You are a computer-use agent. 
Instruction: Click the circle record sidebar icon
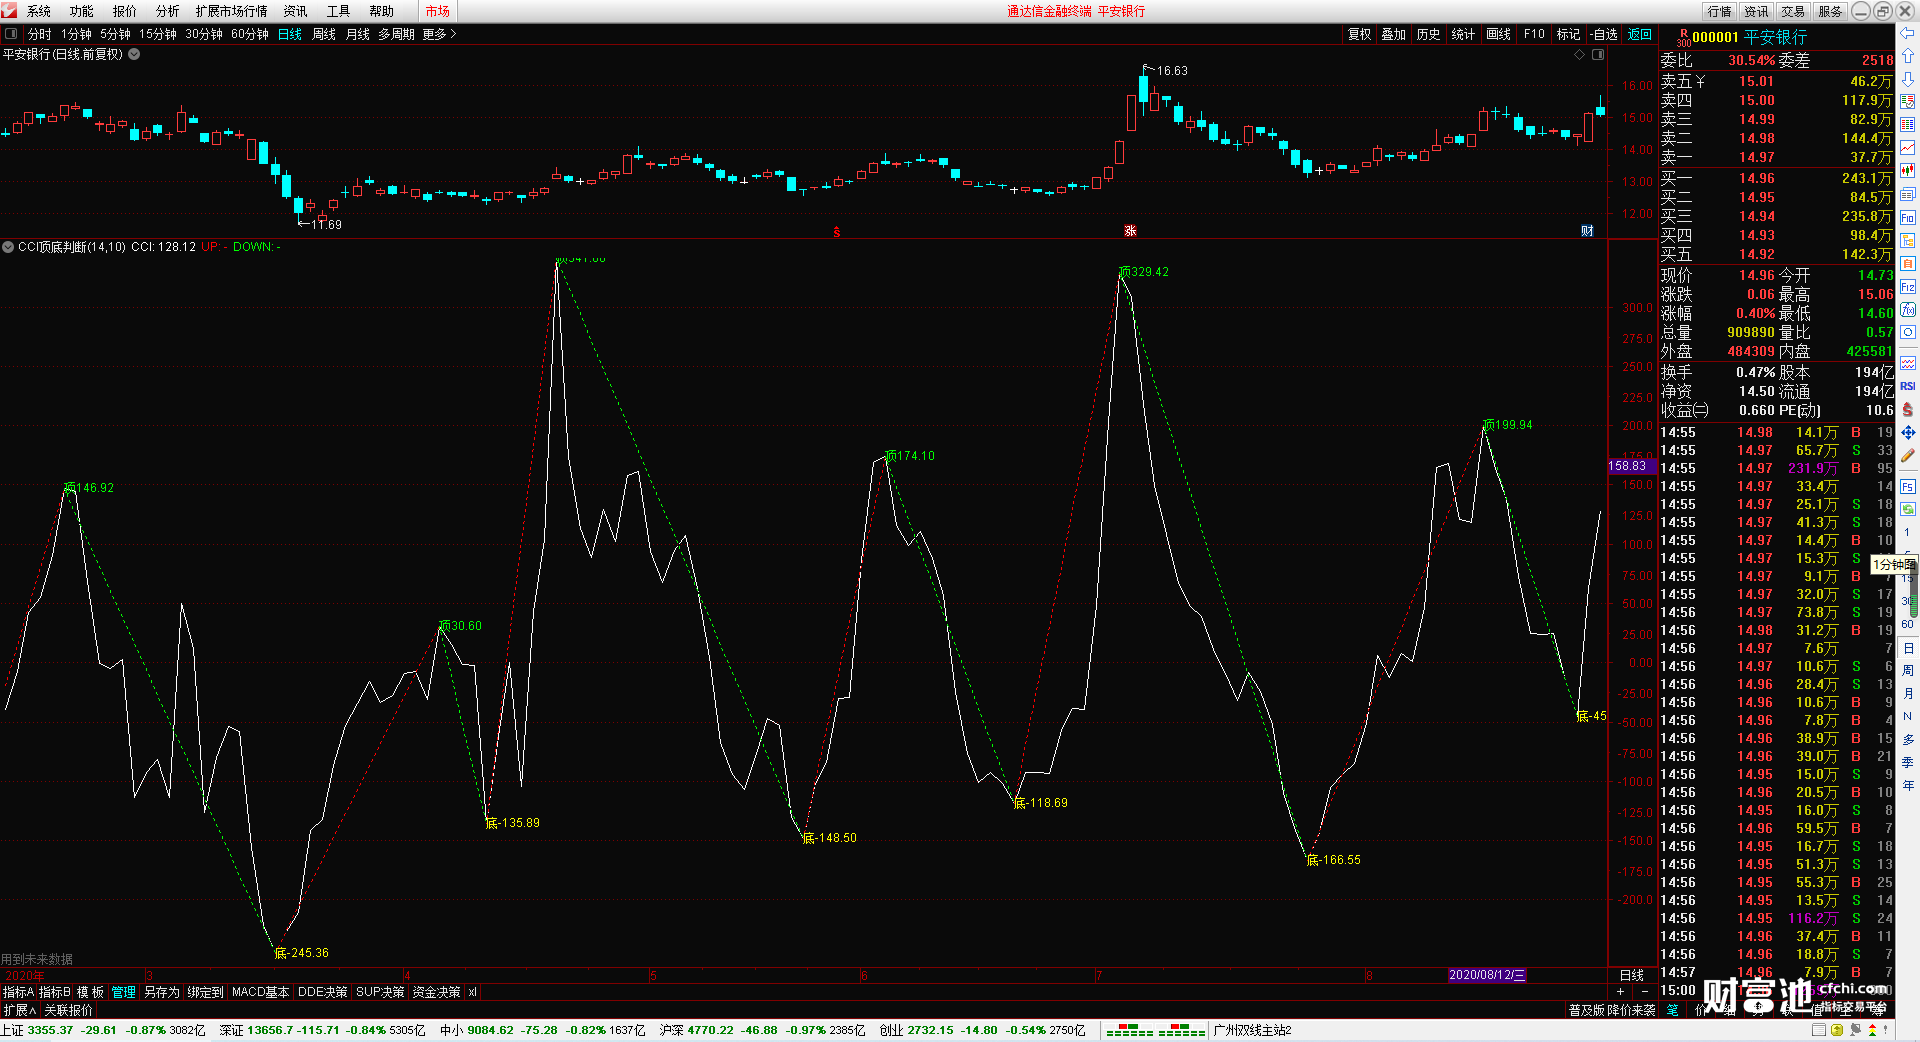pyautogui.click(x=1908, y=332)
